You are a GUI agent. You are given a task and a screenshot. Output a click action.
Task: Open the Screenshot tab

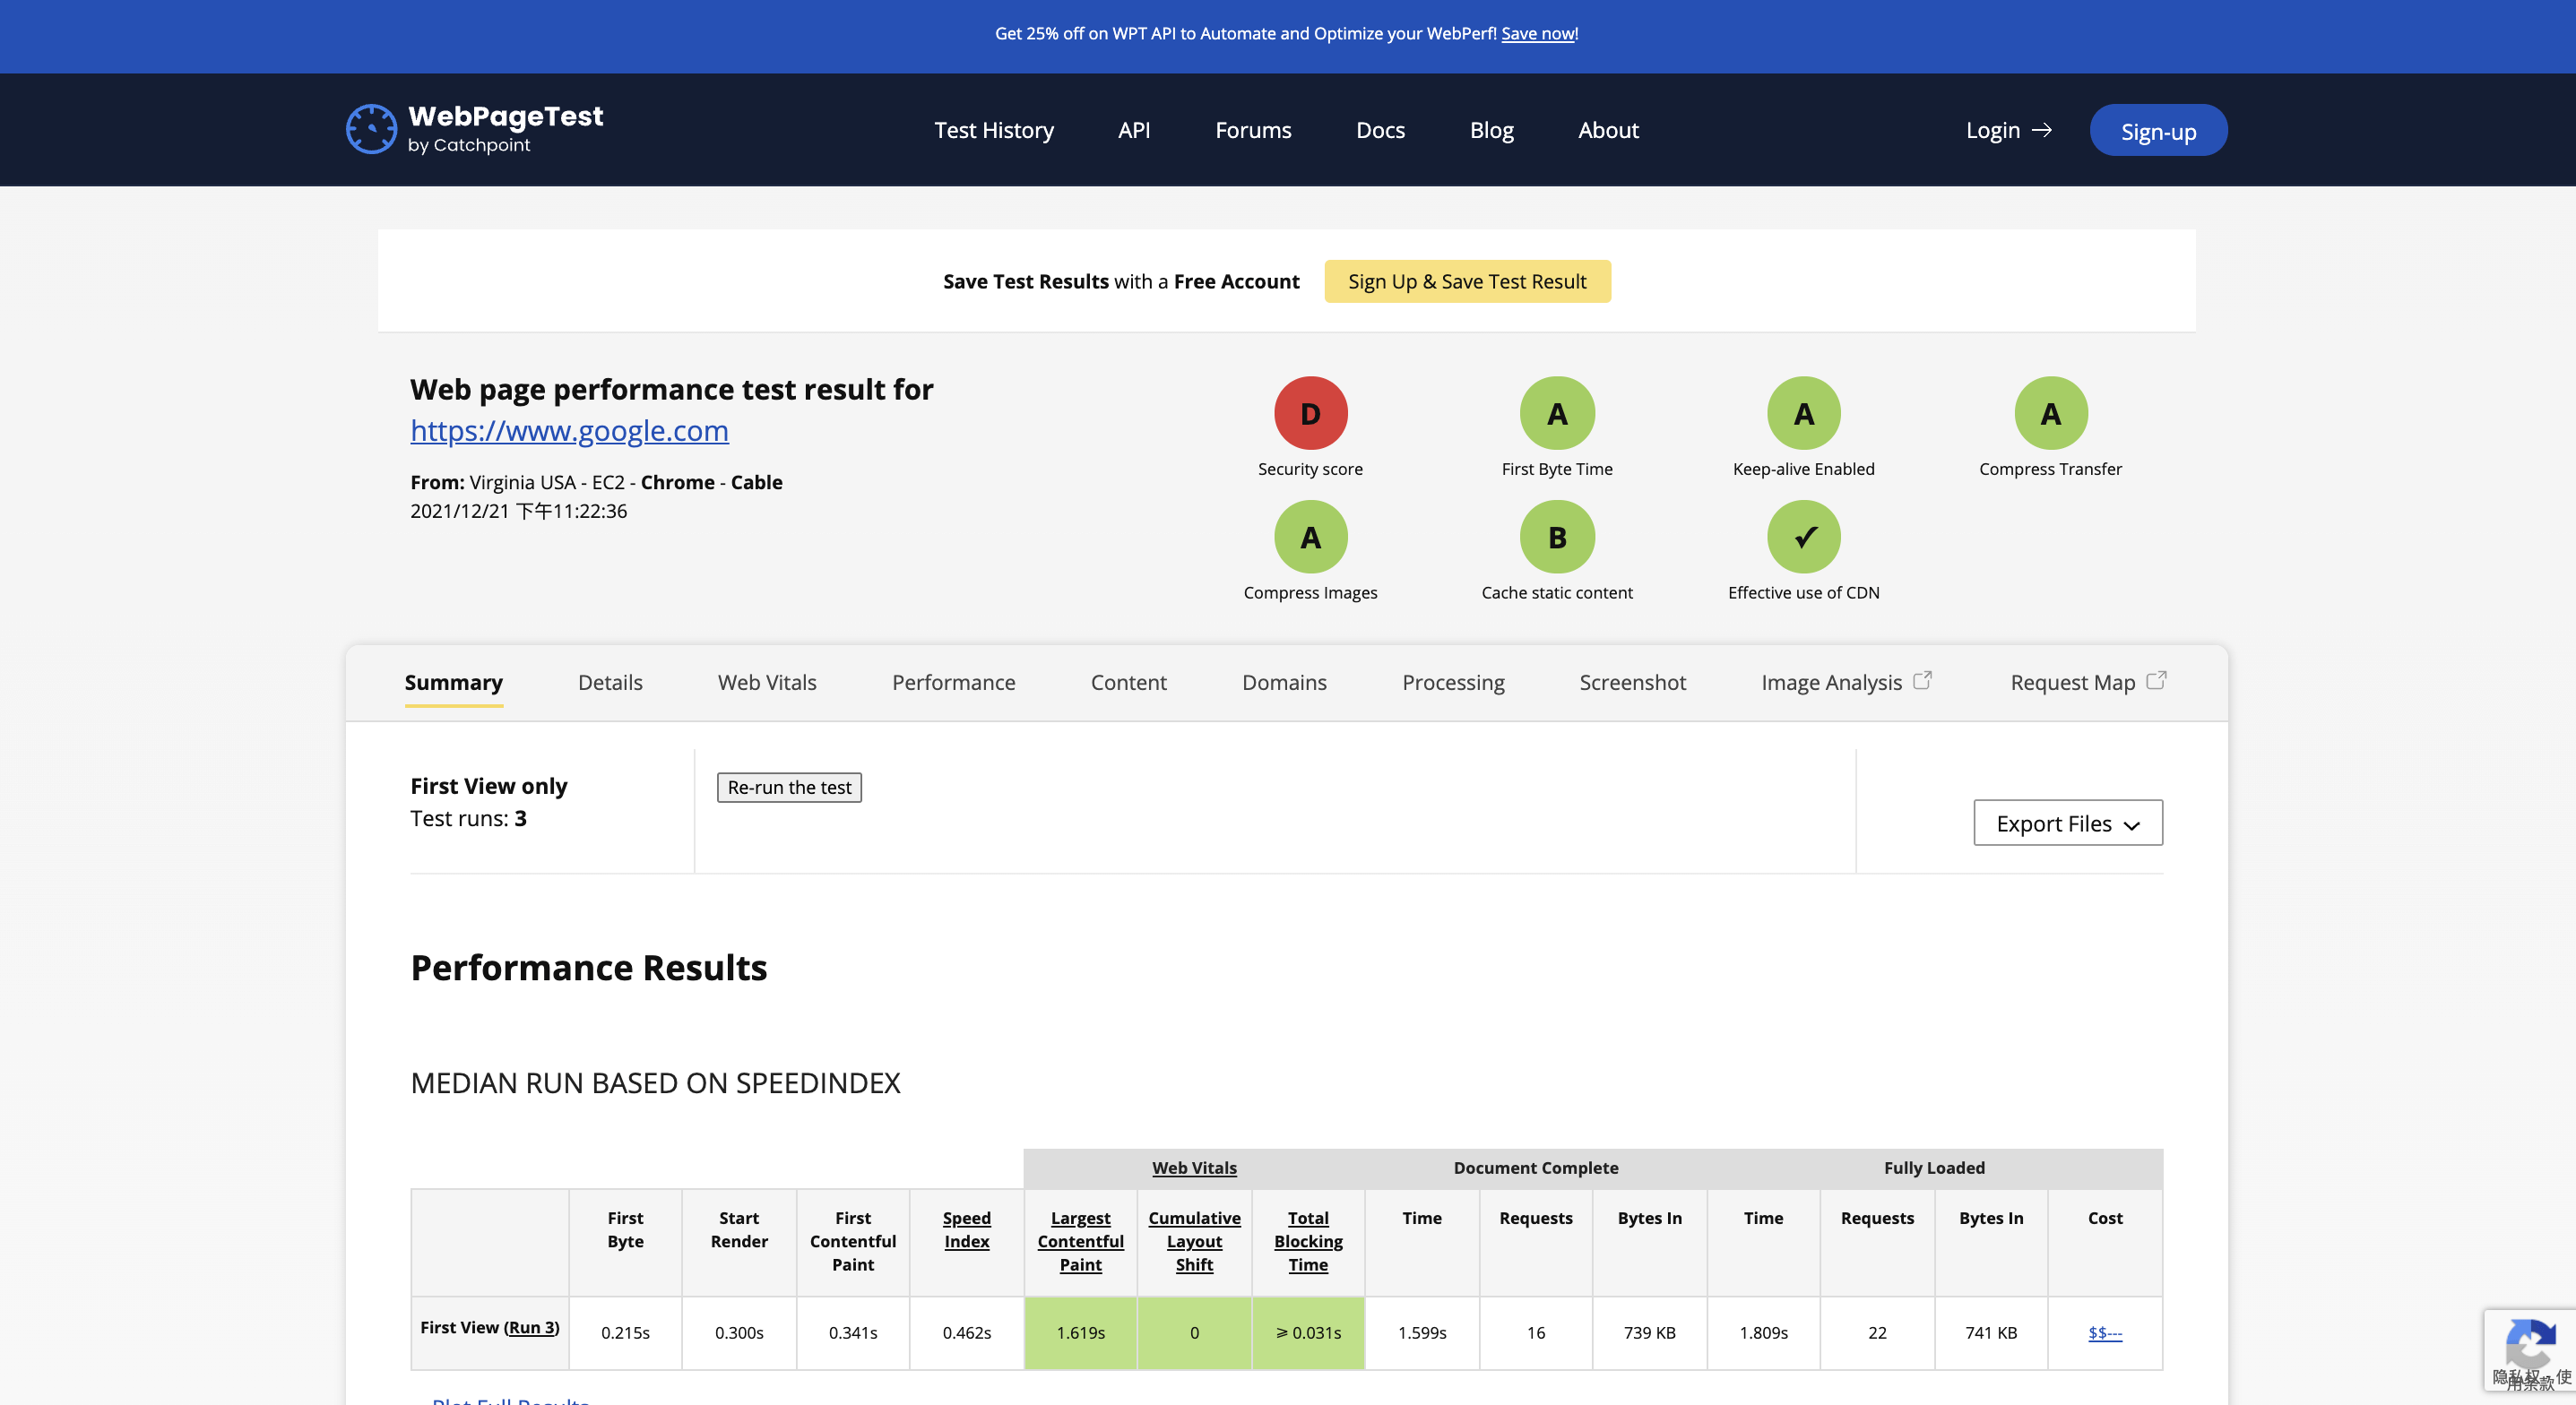[x=1632, y=682]
